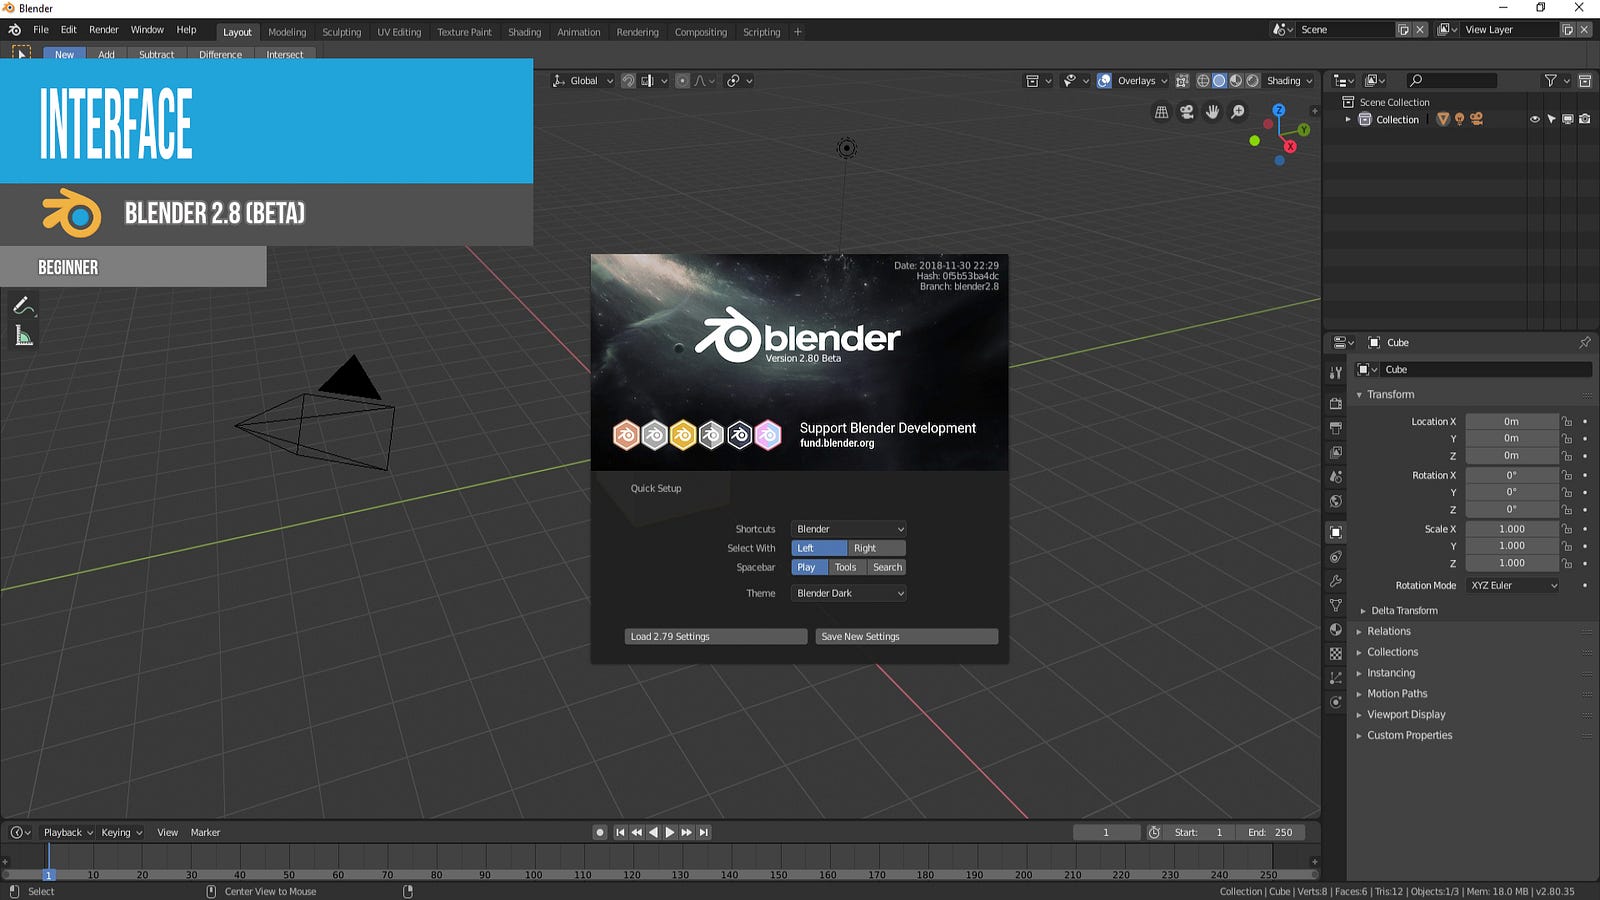1600x900 pixels.
Task: Choose Right for Select With
Action: tap(877, 548)
